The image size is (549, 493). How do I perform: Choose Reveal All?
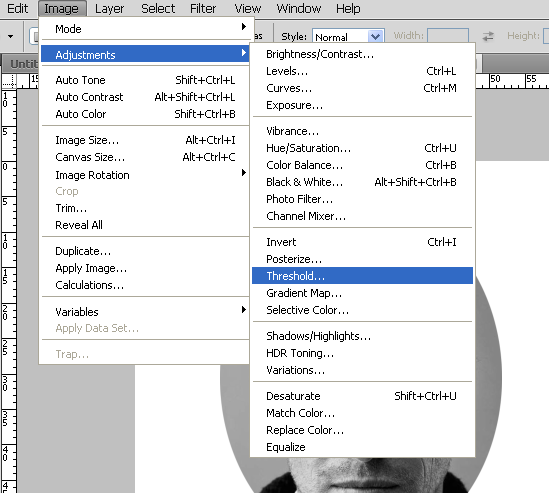pyautogui.click(x=145, y=225)
